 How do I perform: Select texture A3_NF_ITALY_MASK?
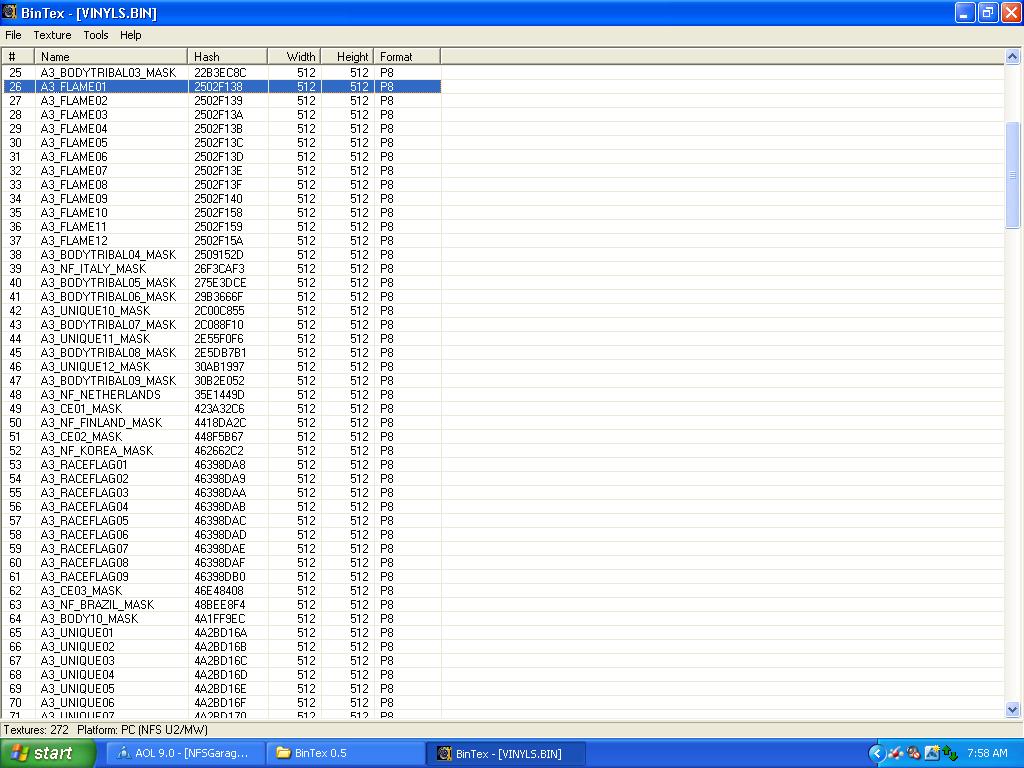pyautogui.click(x=93, y=268)
